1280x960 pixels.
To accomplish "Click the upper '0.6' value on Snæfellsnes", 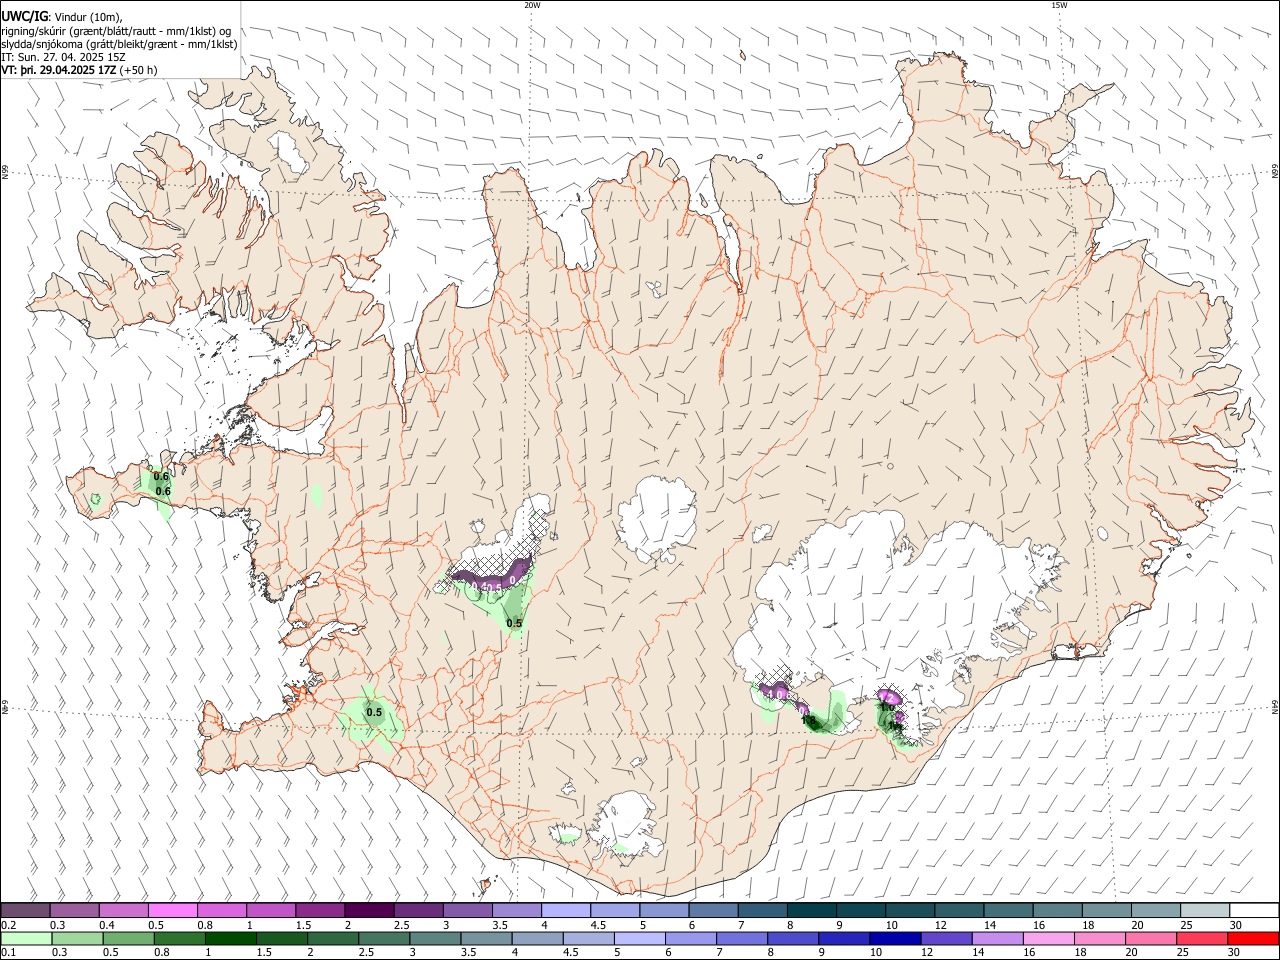I will [x=161, y=476].
